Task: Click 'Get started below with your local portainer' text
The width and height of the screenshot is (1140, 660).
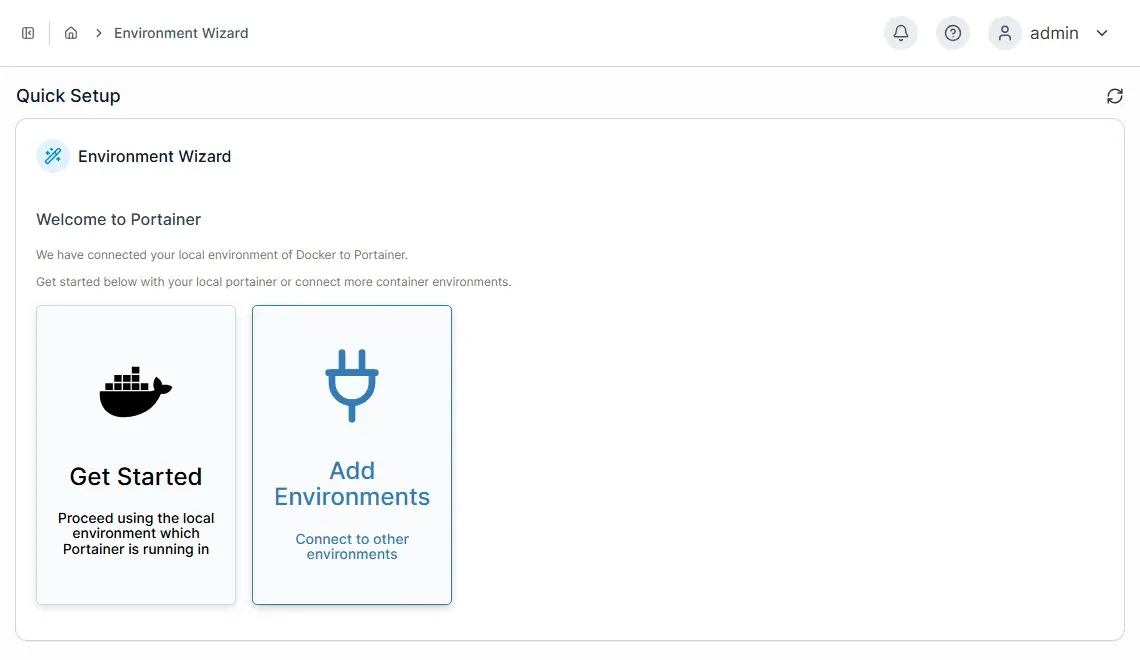Action: [x=273, y=281]
